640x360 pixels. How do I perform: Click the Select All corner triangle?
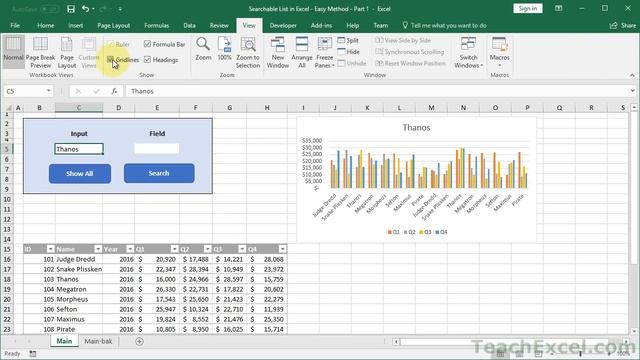(8, 108)
